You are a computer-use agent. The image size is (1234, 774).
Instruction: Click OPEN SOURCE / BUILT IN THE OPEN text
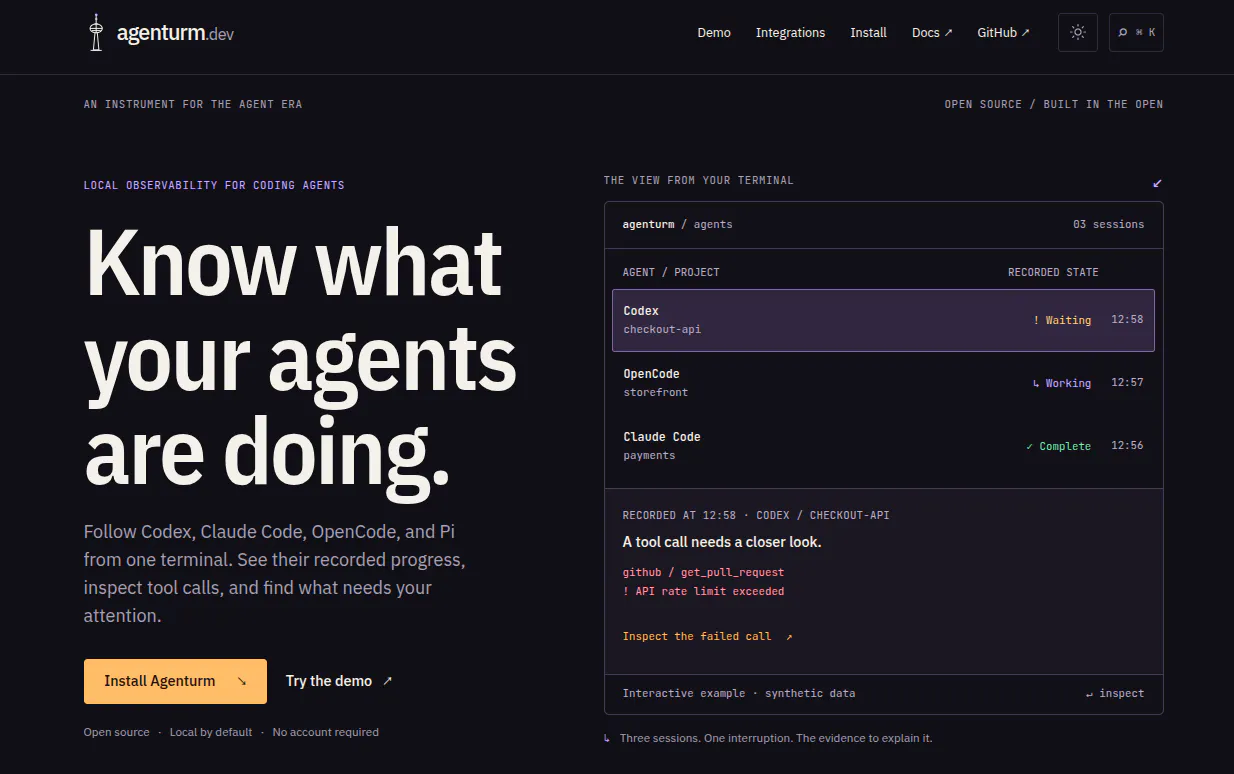click(x=1054, y=104)
